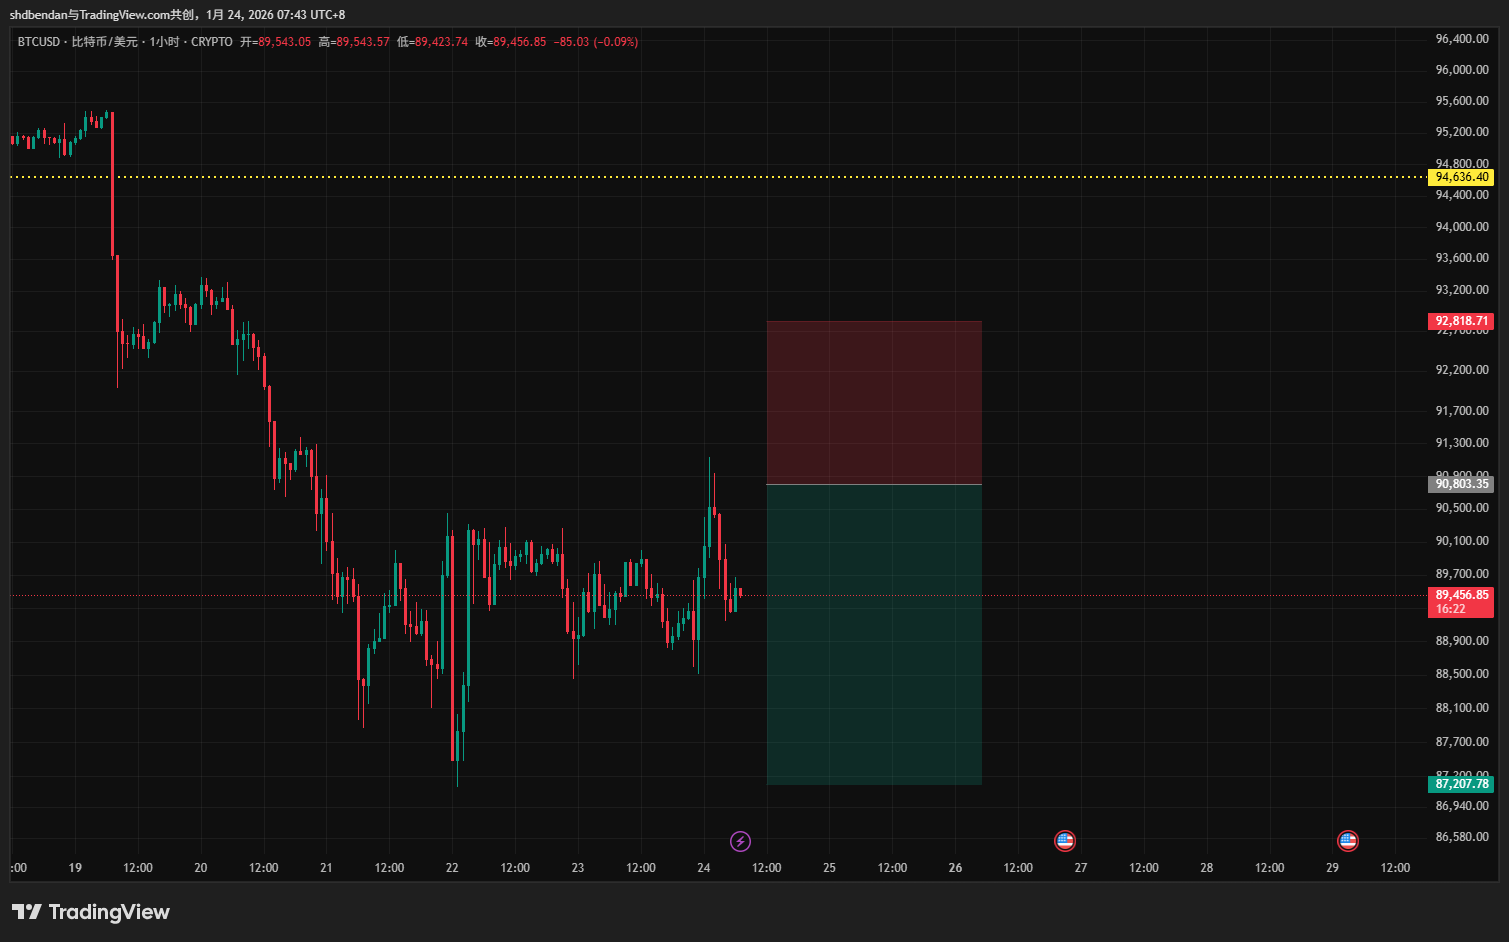This screenshot has height=942, width=1509.
Task: Click the open value 89,543.05
Action: click(284, 42)
